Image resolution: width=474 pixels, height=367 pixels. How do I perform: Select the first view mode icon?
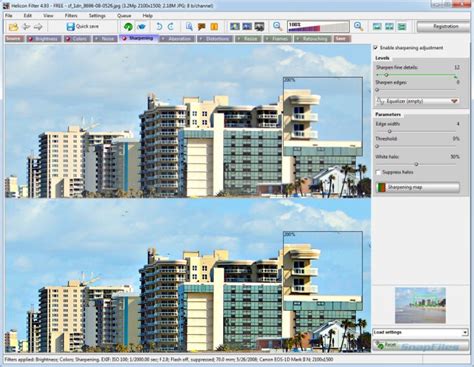point(235,27)
